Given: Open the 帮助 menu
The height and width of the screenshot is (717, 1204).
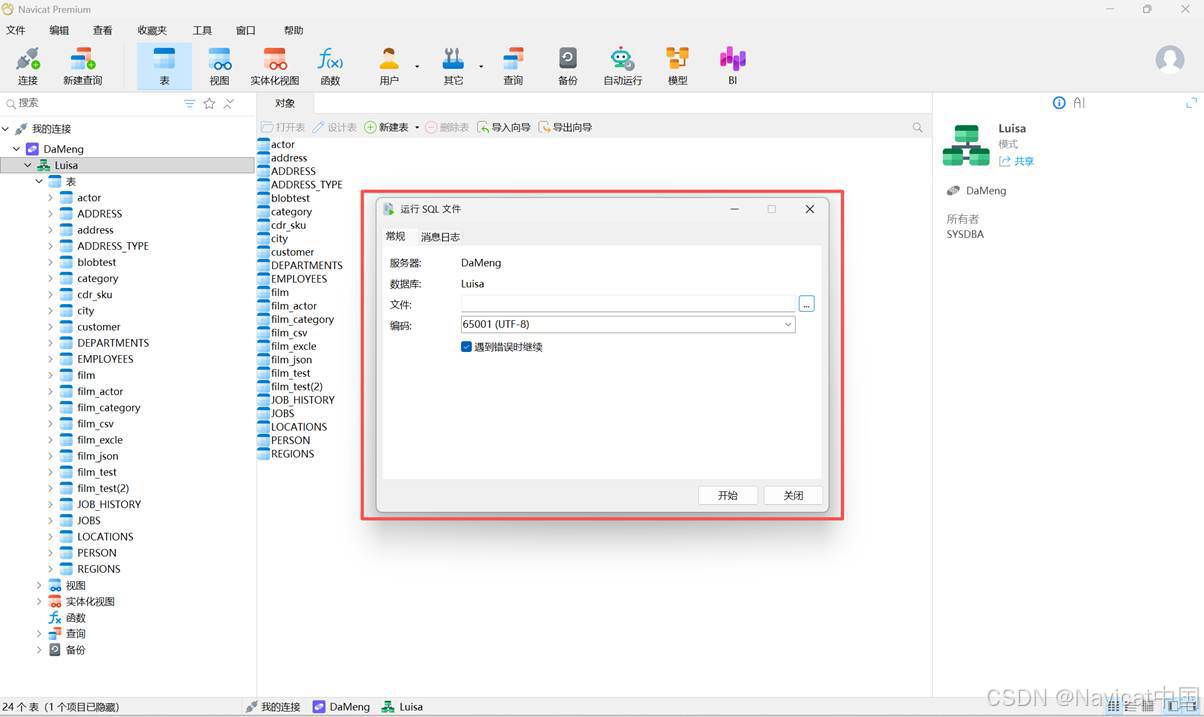Looking at the screenshot, I should coord(293,30).
